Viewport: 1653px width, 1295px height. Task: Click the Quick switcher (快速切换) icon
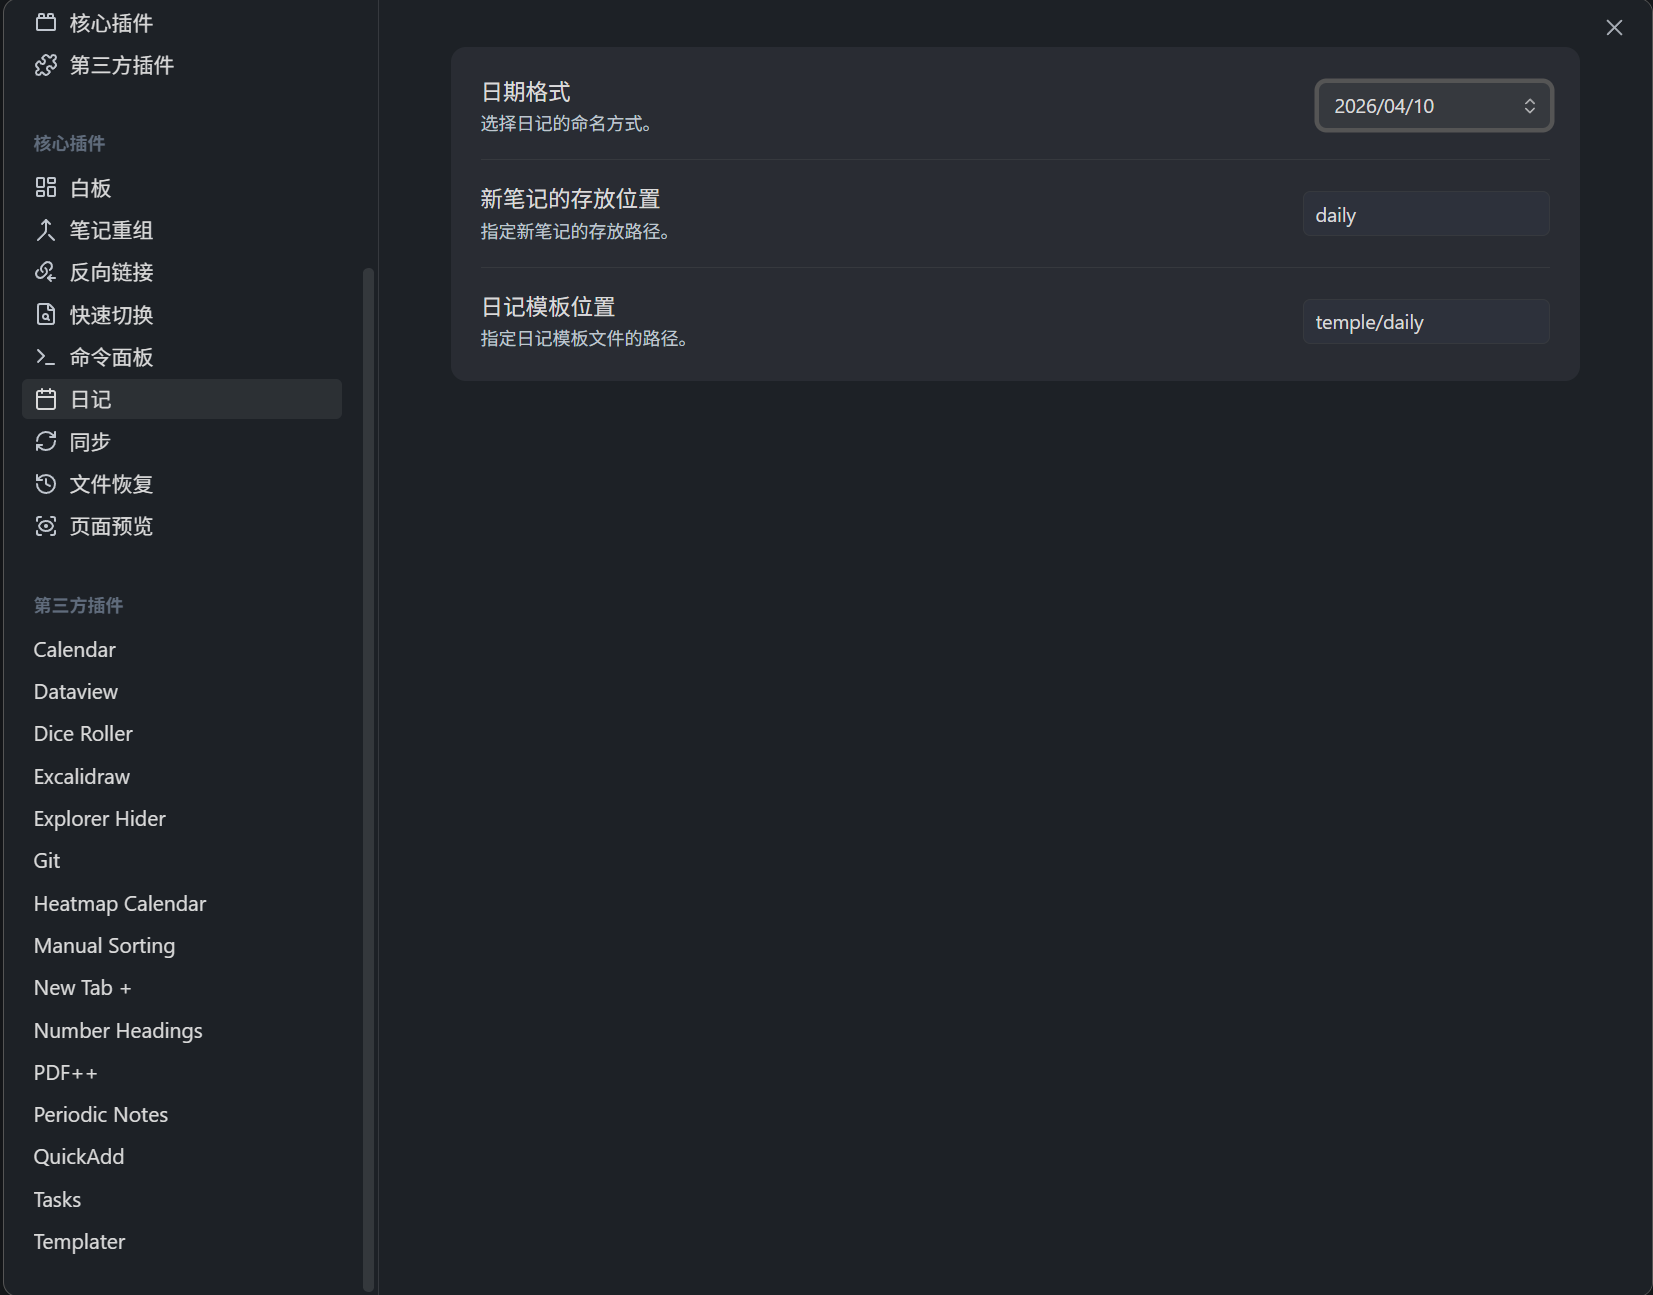[46, 315]
